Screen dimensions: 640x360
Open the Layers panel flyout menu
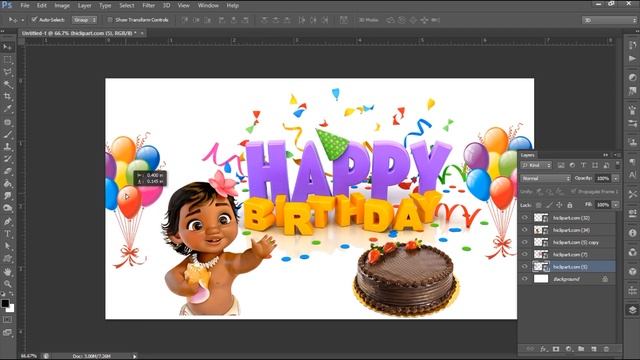(x=617, y=155)
